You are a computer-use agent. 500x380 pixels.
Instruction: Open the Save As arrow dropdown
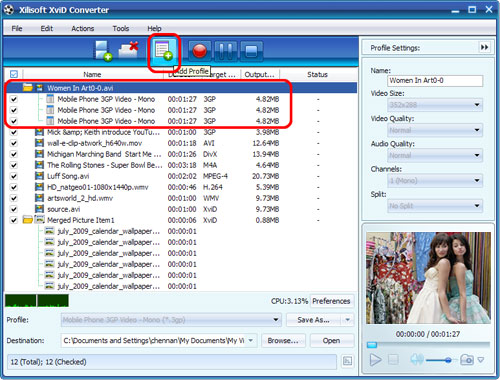point(348,320)
